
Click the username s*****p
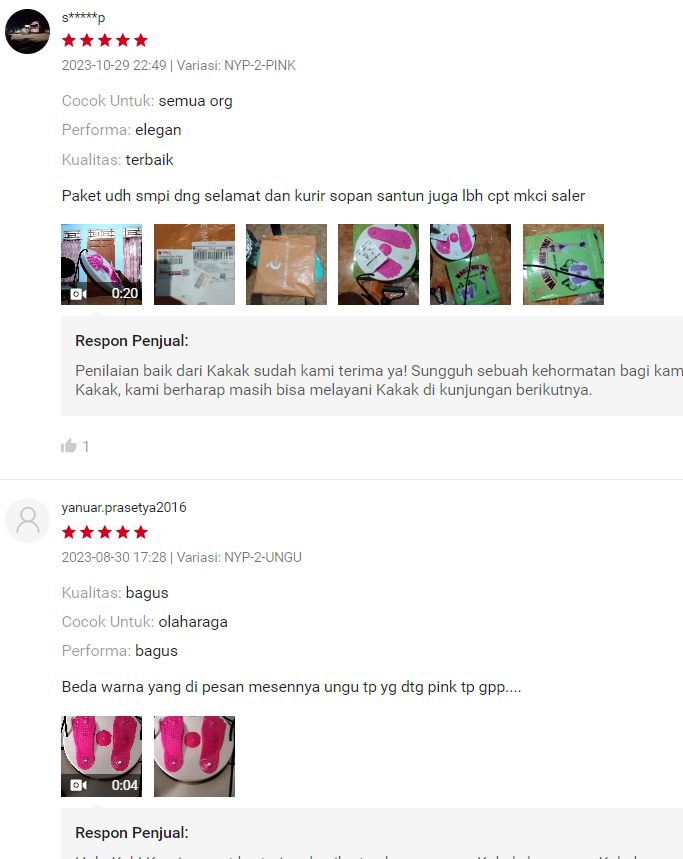(83, 18)
